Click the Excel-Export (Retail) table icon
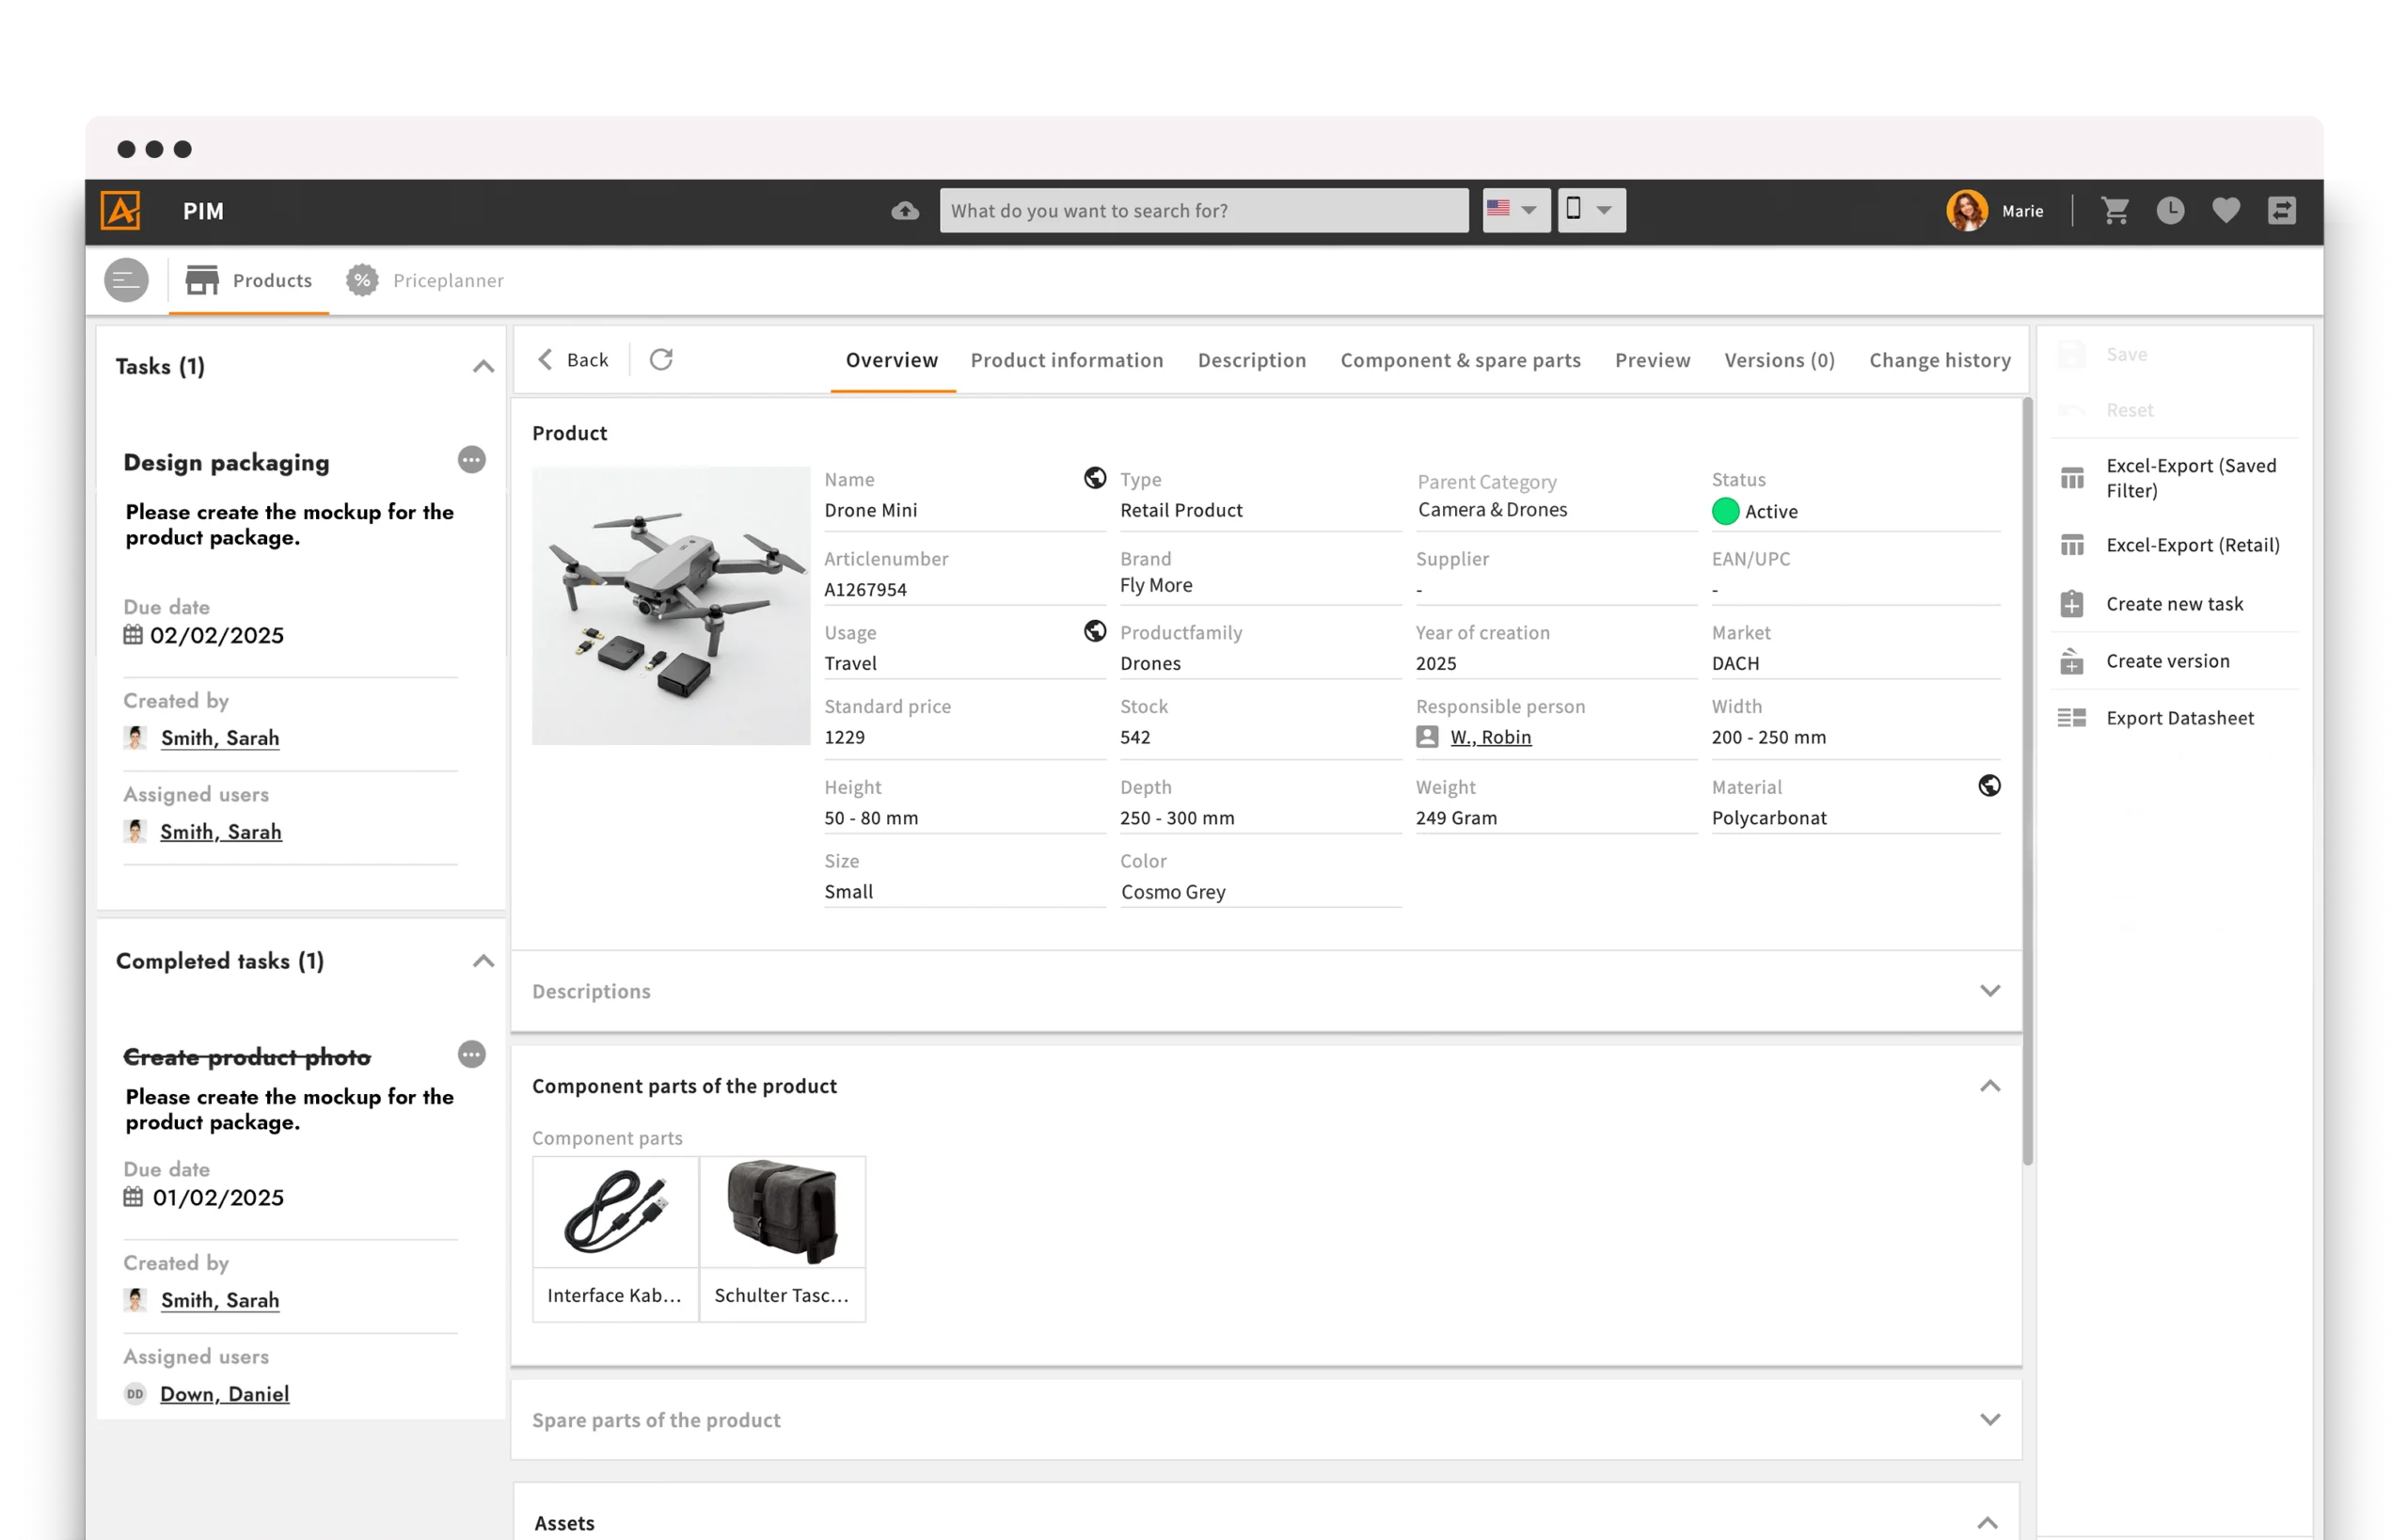This screenshot has width=2408, height=1540. [x=2072, y=545]
